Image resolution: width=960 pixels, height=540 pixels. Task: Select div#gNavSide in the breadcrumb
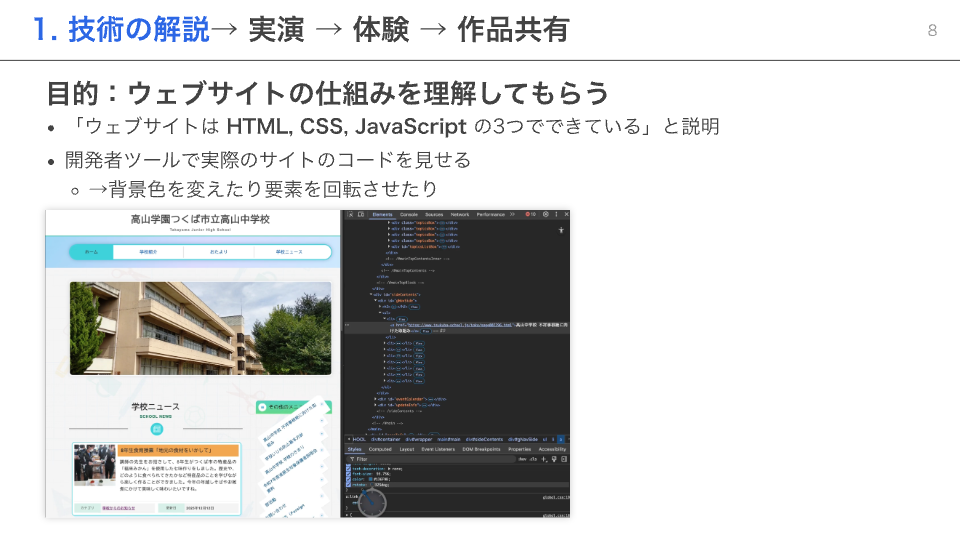(x=523, y=439)
